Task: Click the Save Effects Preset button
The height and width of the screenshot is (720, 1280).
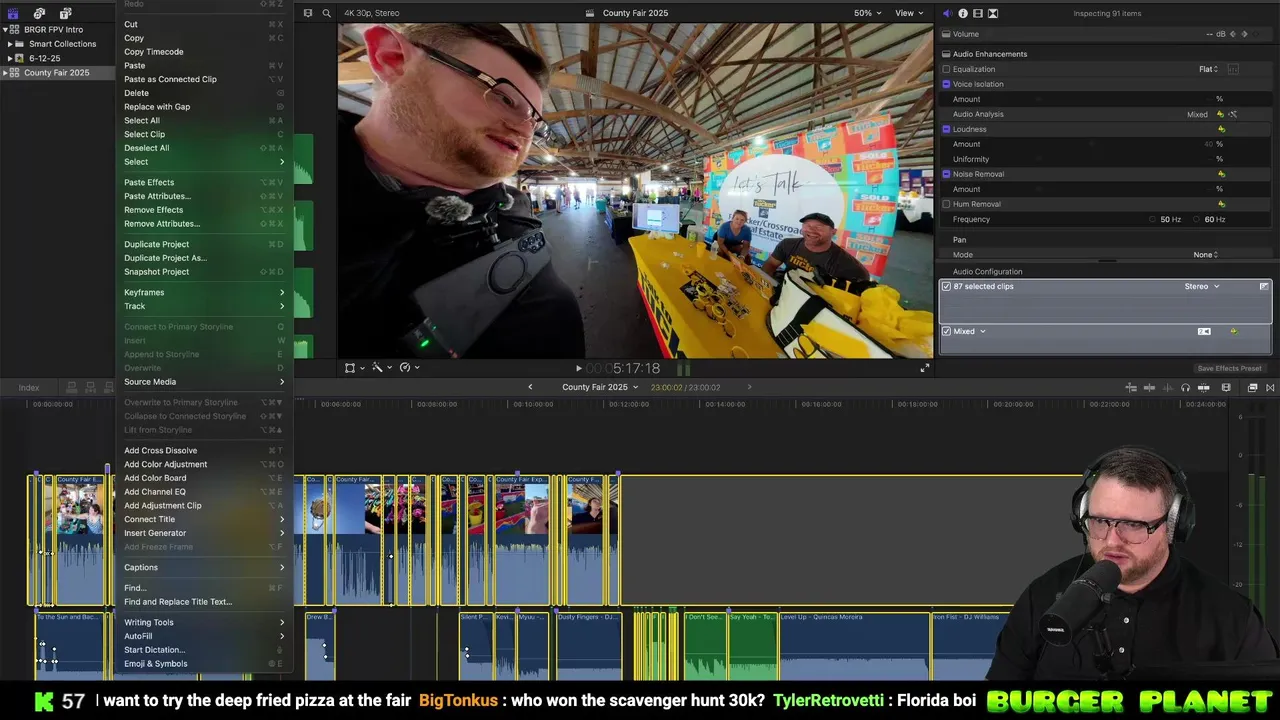Action: point(1229,368)
